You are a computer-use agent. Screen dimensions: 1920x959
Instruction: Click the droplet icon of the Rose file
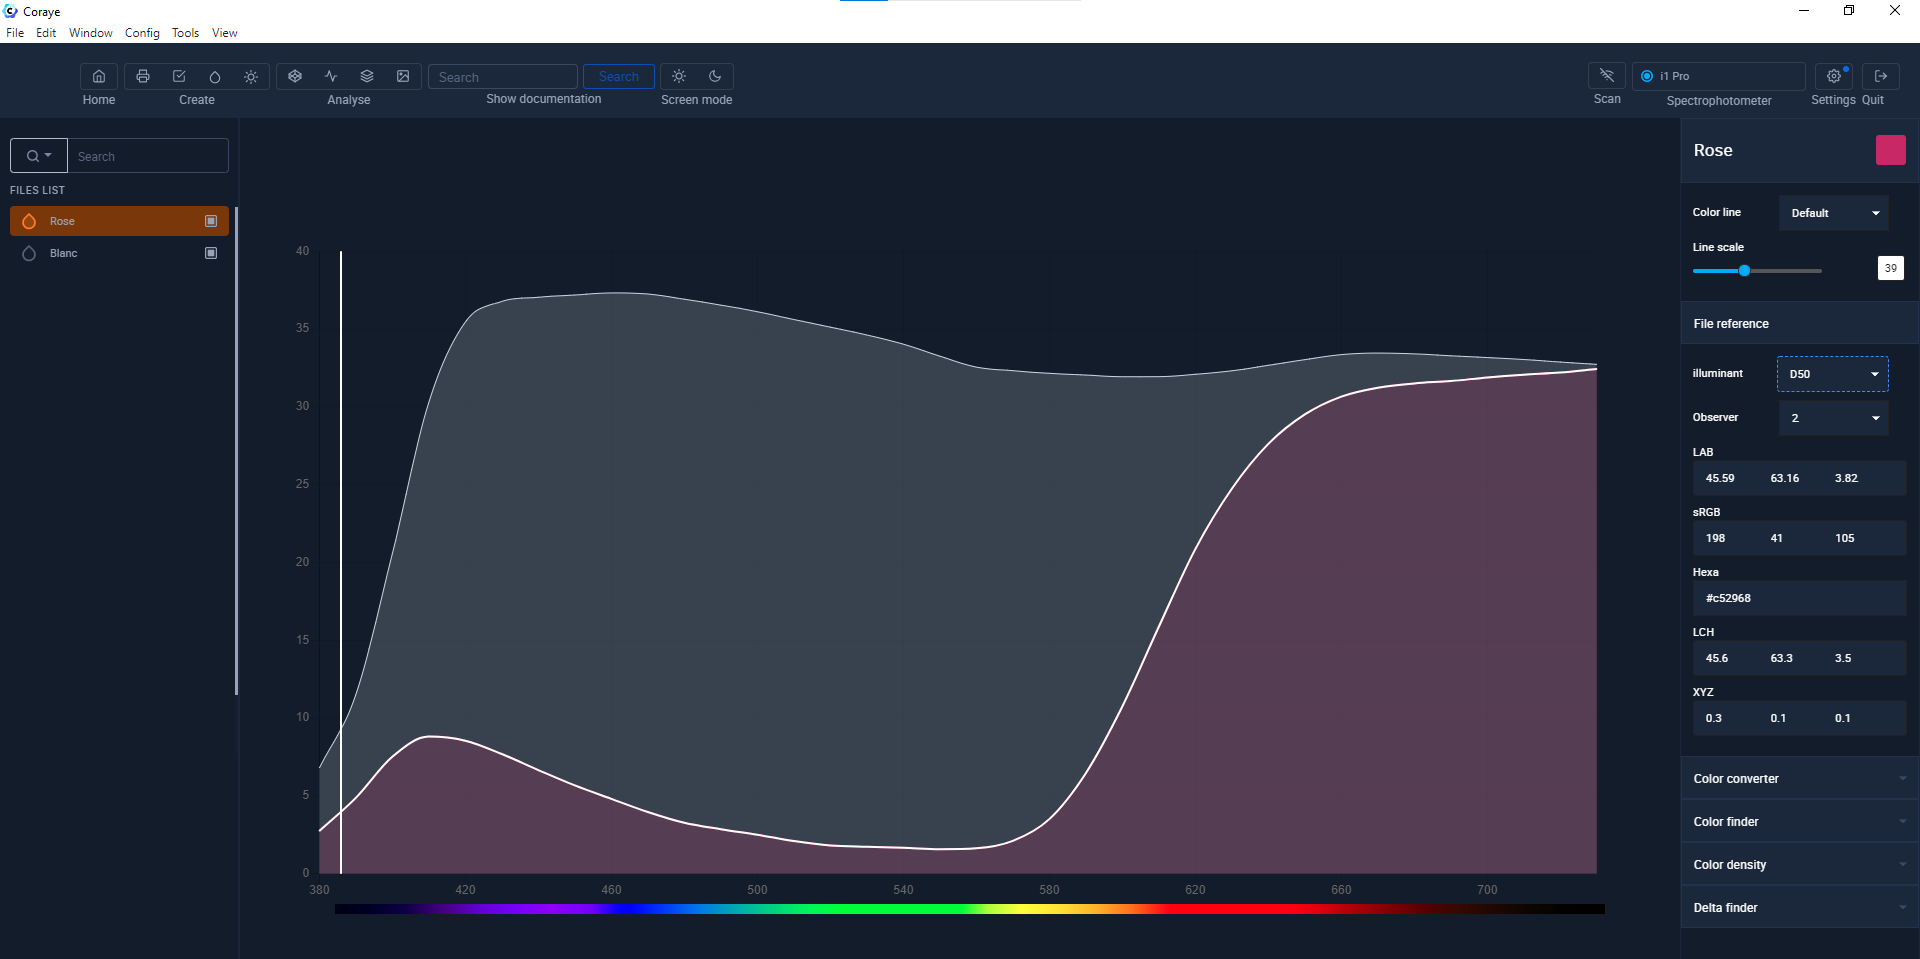(29, 221)
